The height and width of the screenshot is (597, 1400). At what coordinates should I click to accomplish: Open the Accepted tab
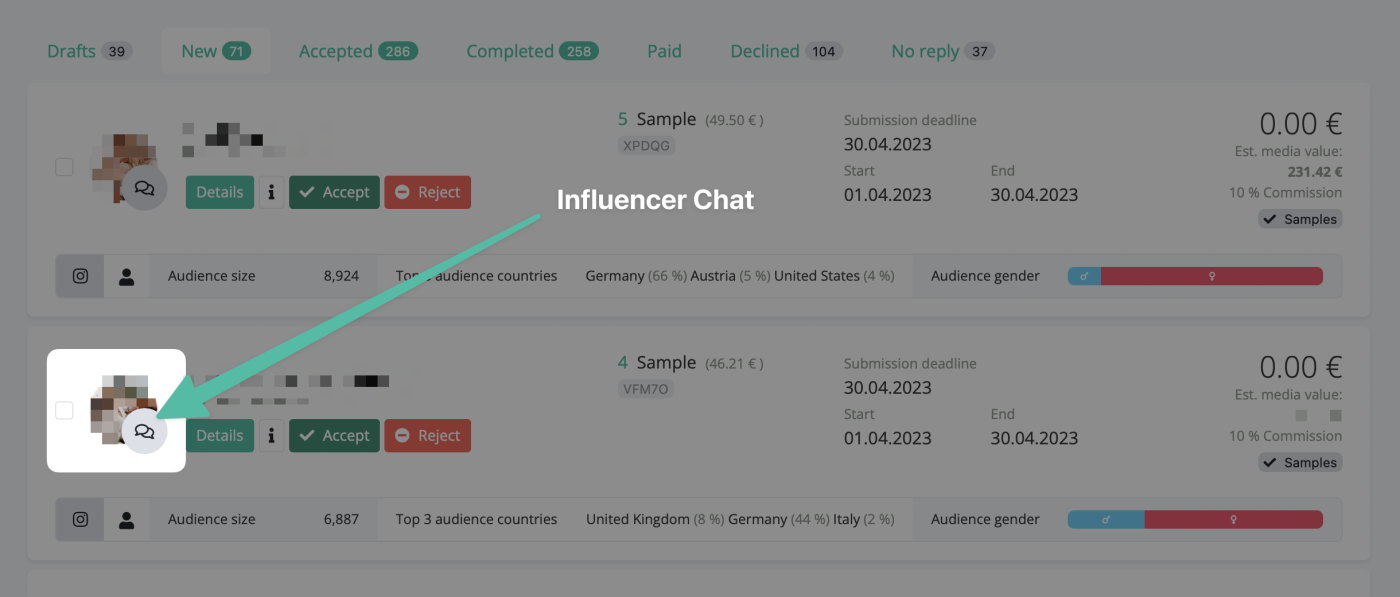336,51
